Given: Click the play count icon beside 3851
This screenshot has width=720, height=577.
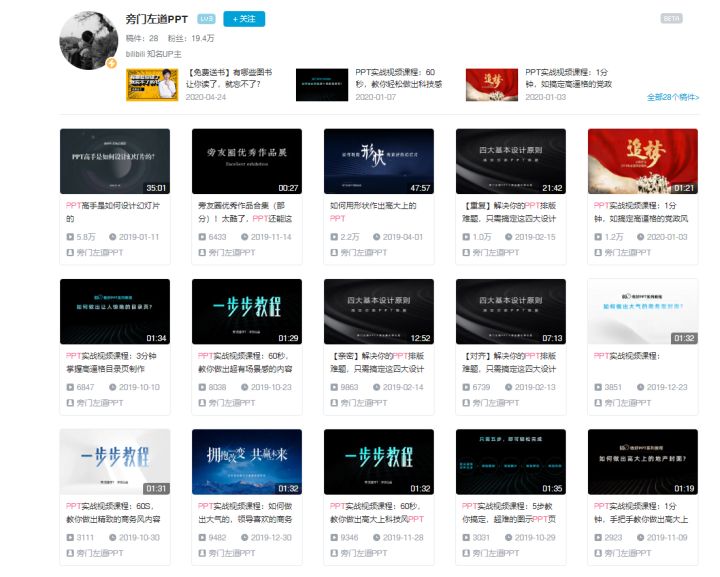Looking at the screenshot, I should (598, 387).
